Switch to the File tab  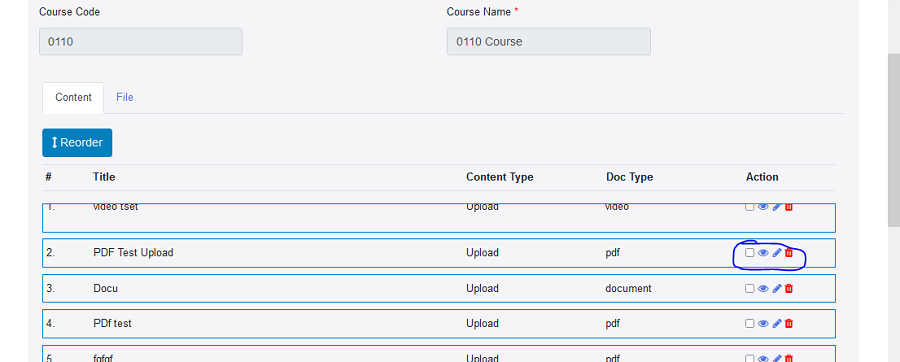(125, 98)
